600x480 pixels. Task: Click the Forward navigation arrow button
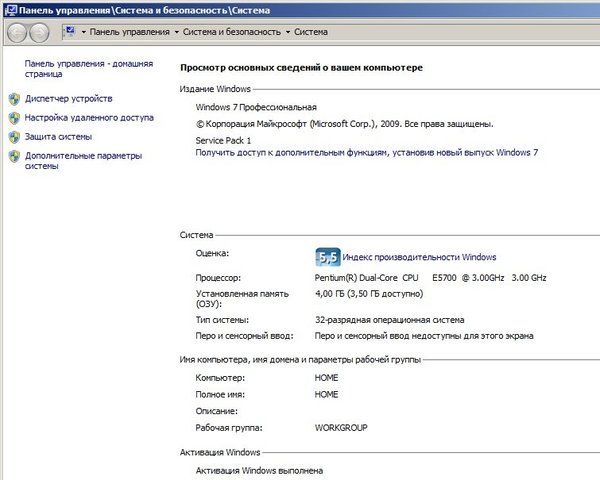[x=39, y=33]
